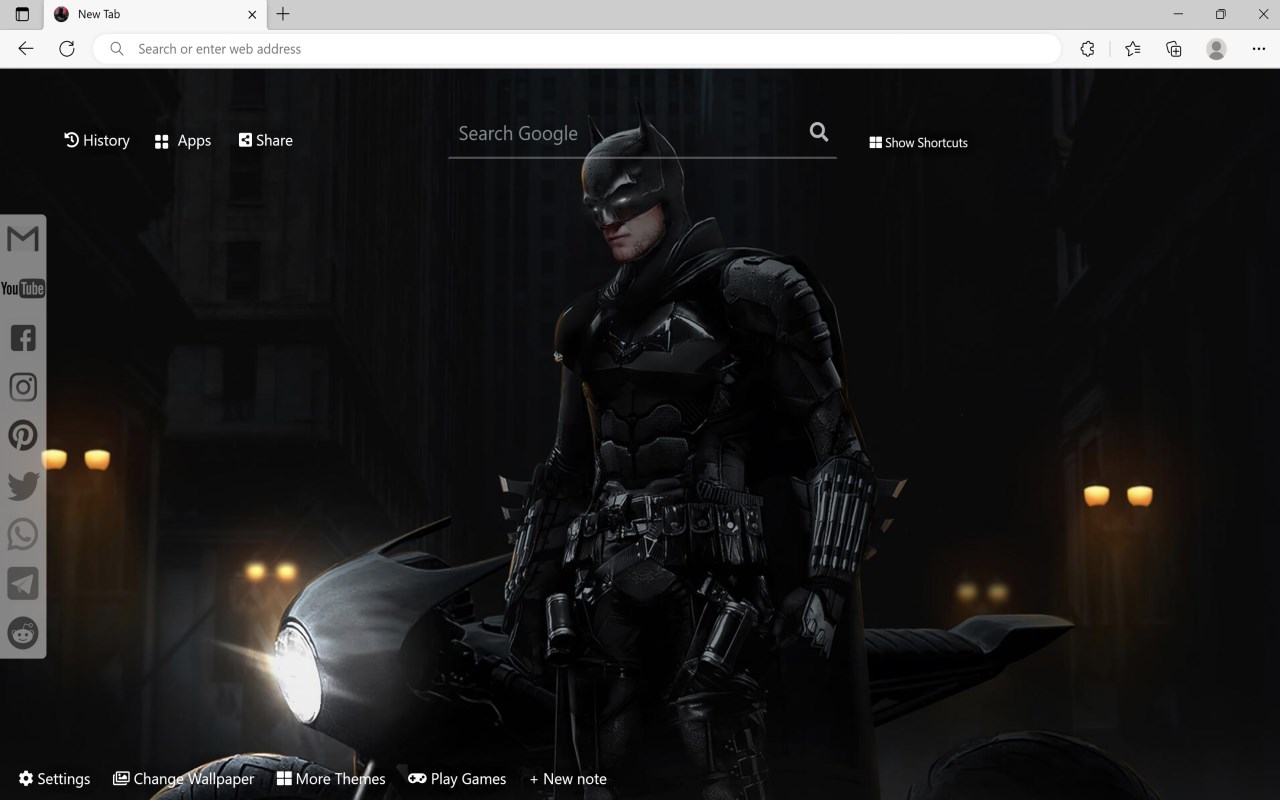Show Shortcuts on the page
This screenshot has width=1280, height=800.
coord(919,143)
